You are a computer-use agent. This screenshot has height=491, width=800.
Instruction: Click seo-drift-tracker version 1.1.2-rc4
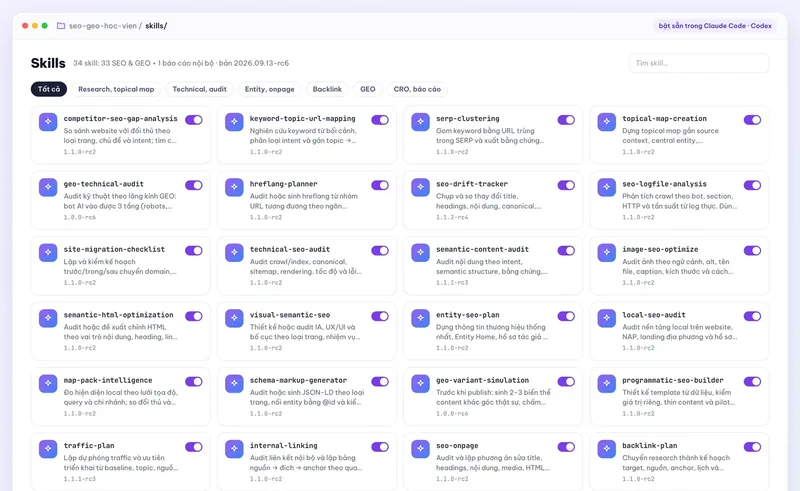452,217
